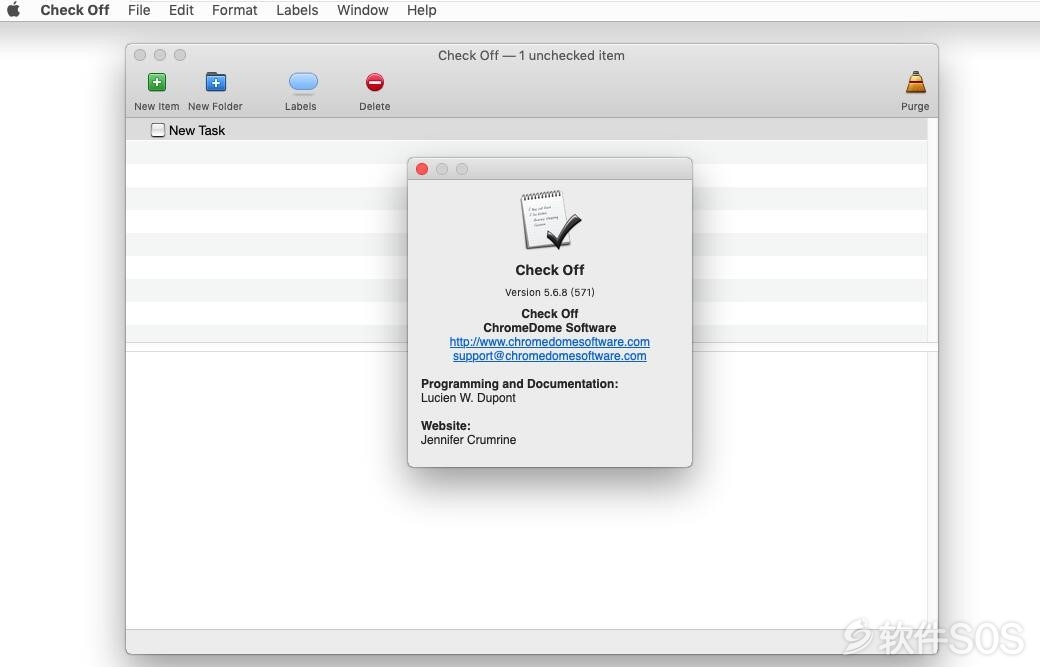This screenshot has height=667, width=1040.
Task: Click the main window title 'Check Off — 1 unchecked item'
Action: pyautogui.click(x=531, y=56)
